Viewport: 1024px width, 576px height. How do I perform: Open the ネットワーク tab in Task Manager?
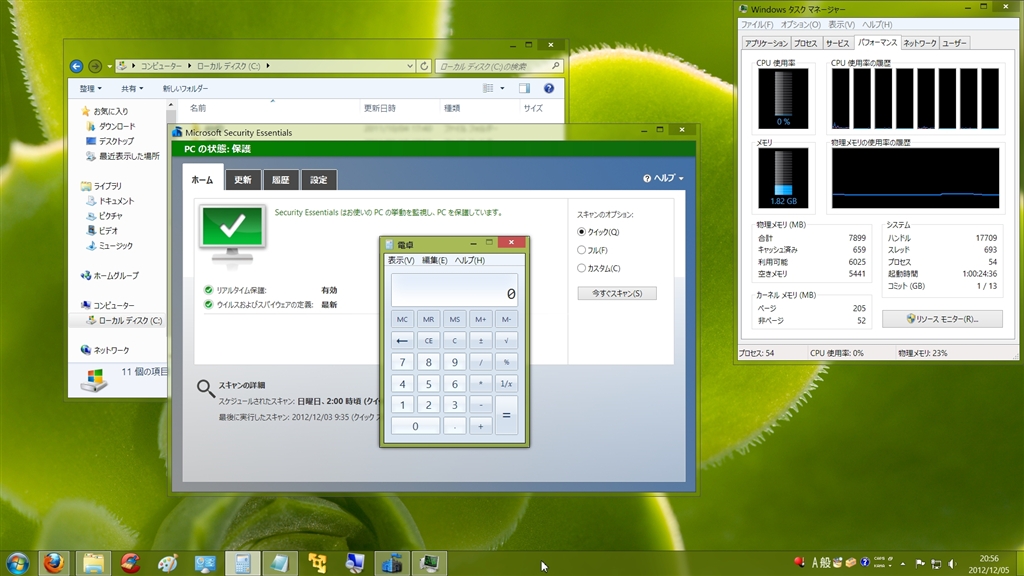(919, 43)
